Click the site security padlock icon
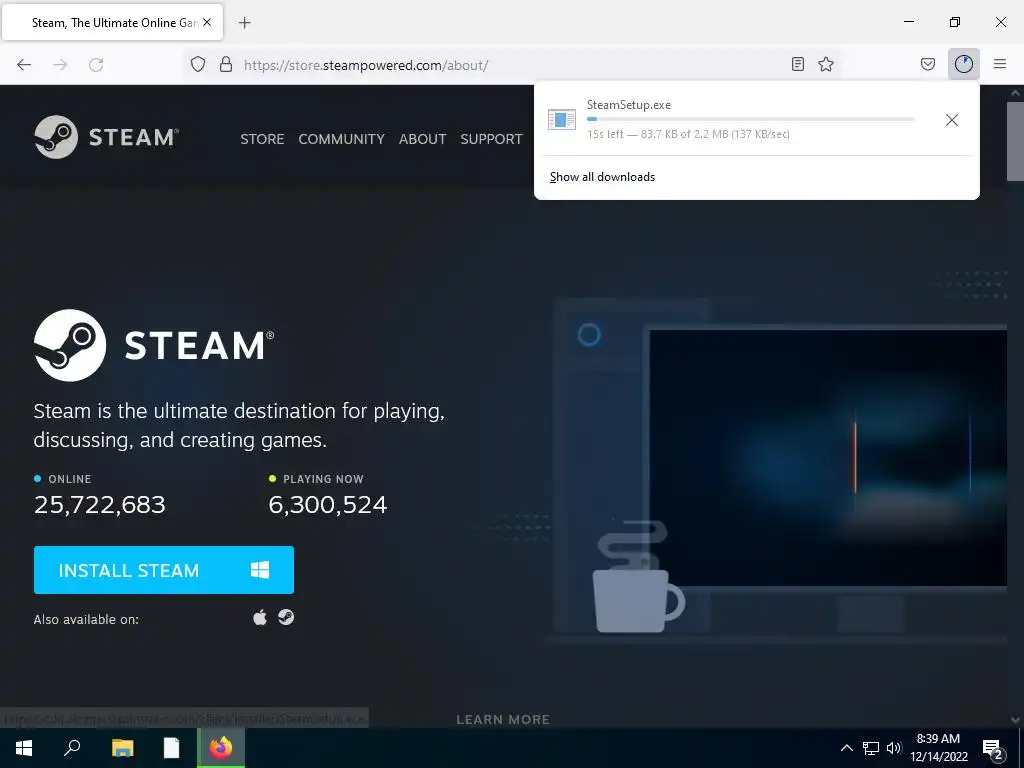Screen dimensions: 1024x768 click(226, 64)
